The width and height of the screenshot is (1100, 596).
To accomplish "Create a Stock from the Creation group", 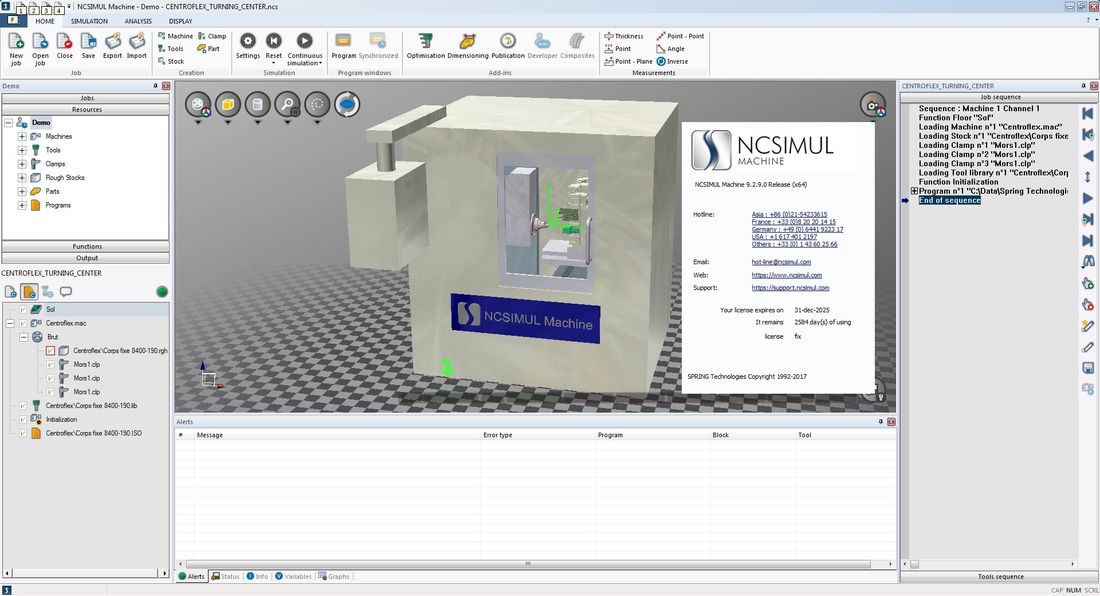I will tap(170, 61).
